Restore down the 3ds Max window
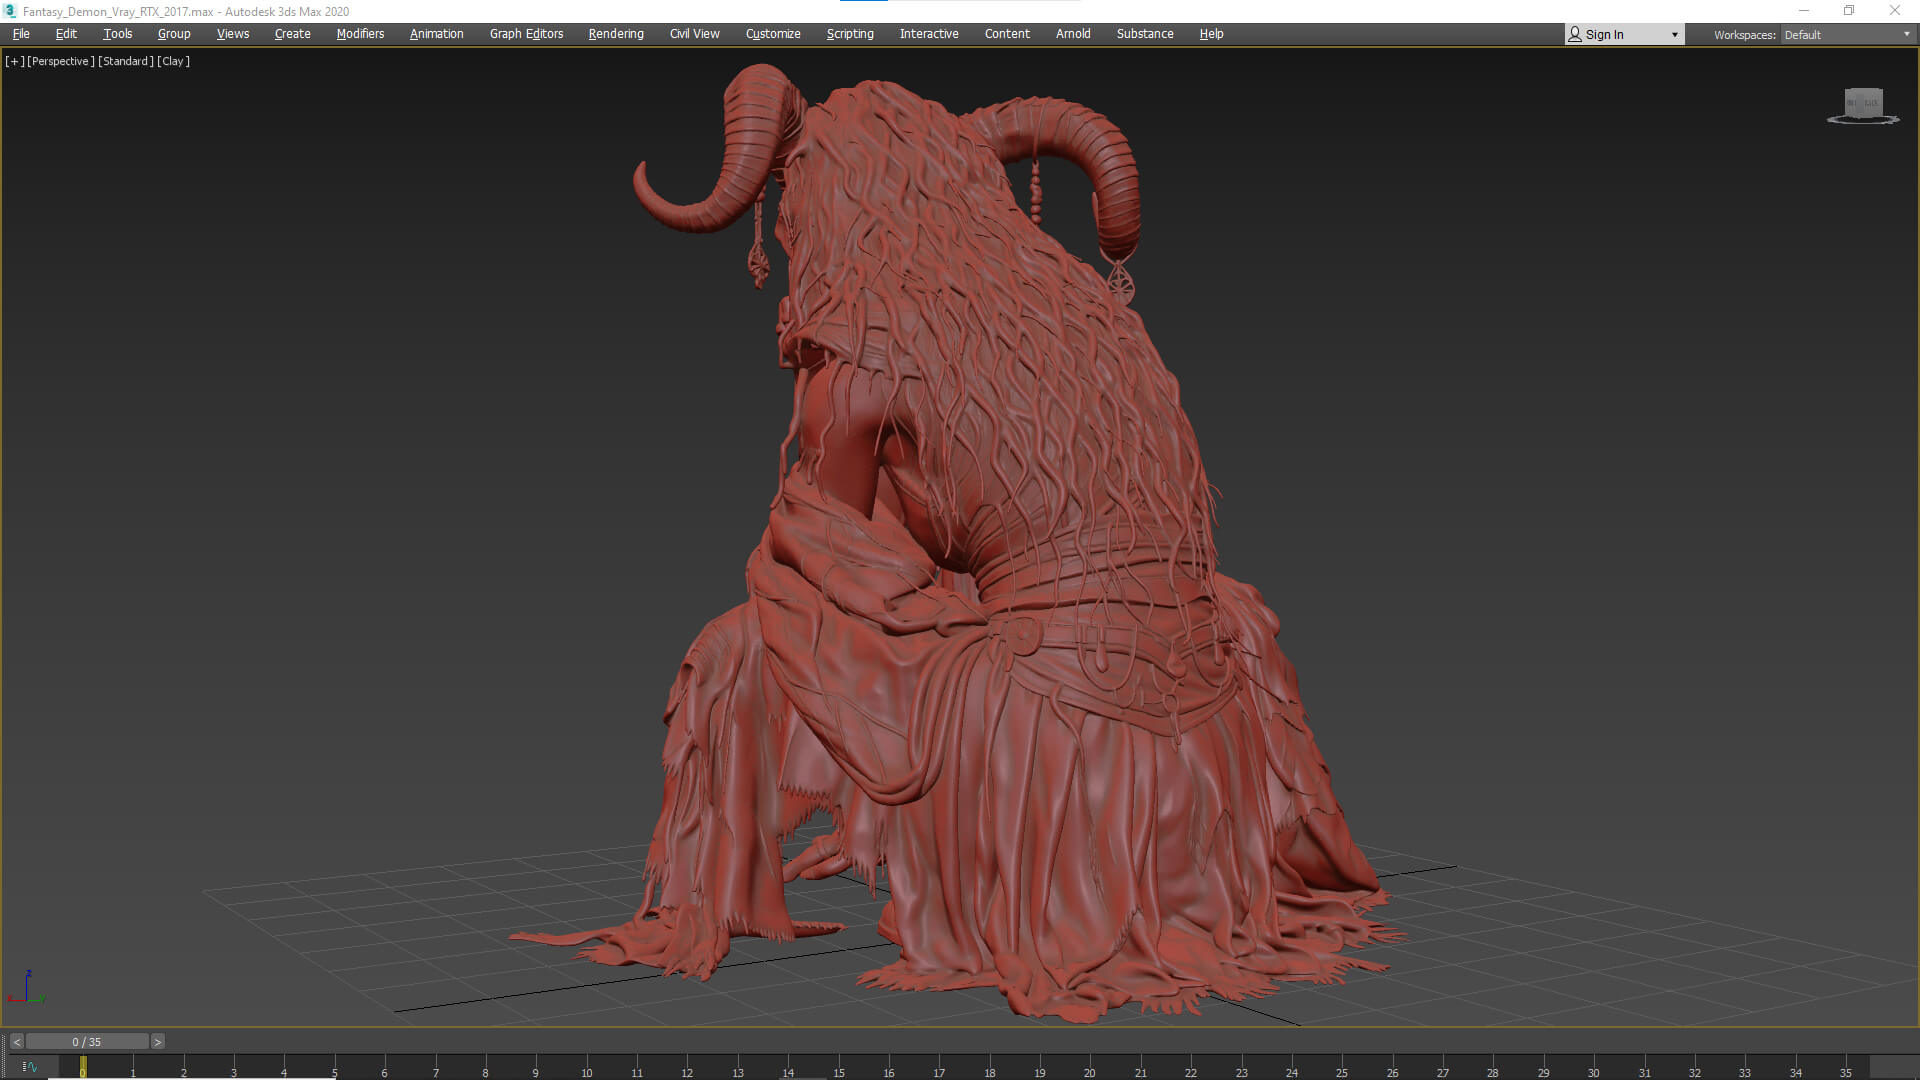 (x=1849, y=11)
